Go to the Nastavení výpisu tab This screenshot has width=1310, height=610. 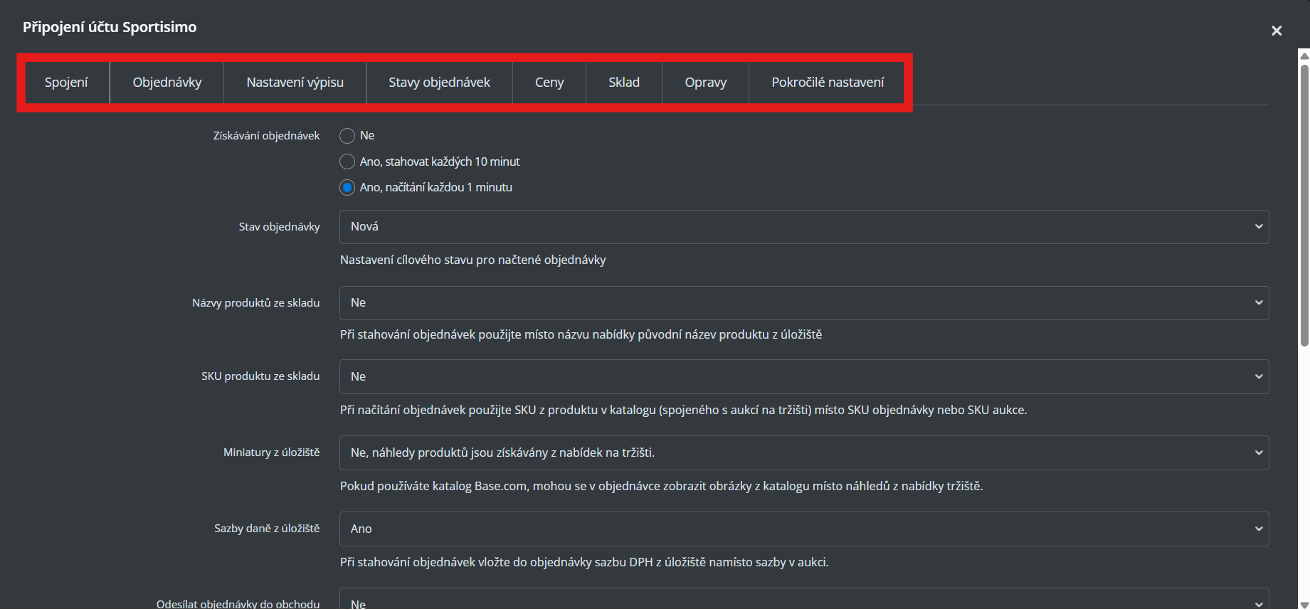[x=295, y=83]
